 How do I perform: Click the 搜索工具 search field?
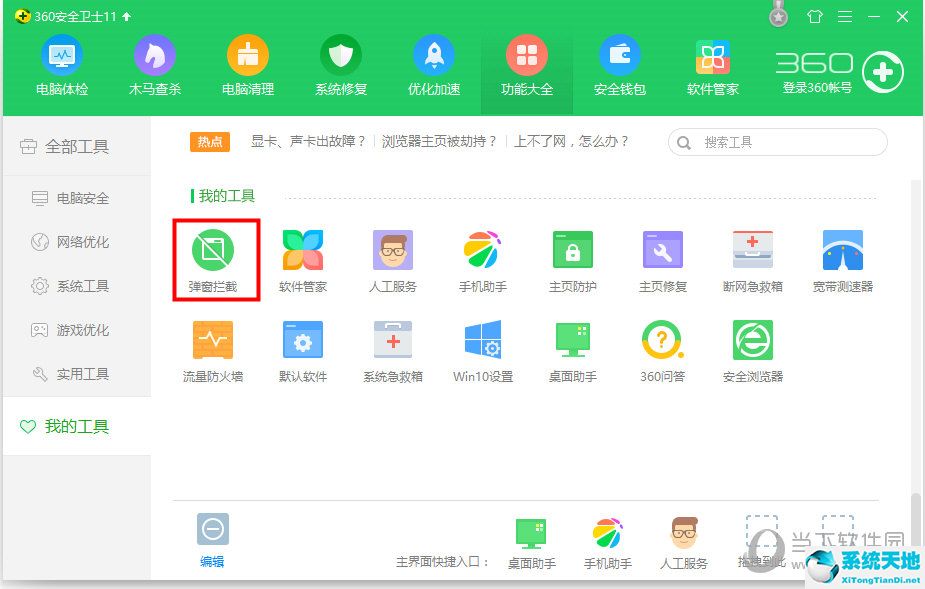[x=778, y=142]
